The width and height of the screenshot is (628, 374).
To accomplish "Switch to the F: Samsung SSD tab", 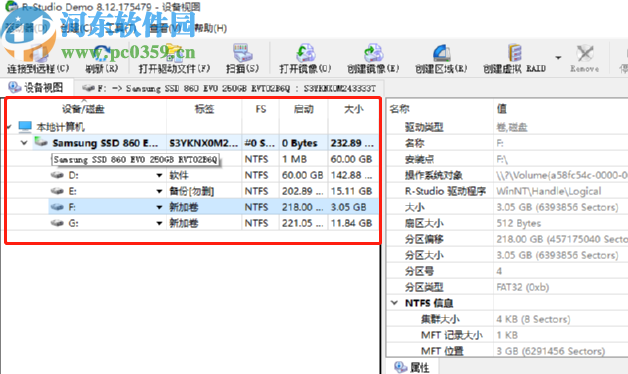I will coord(229,88).
